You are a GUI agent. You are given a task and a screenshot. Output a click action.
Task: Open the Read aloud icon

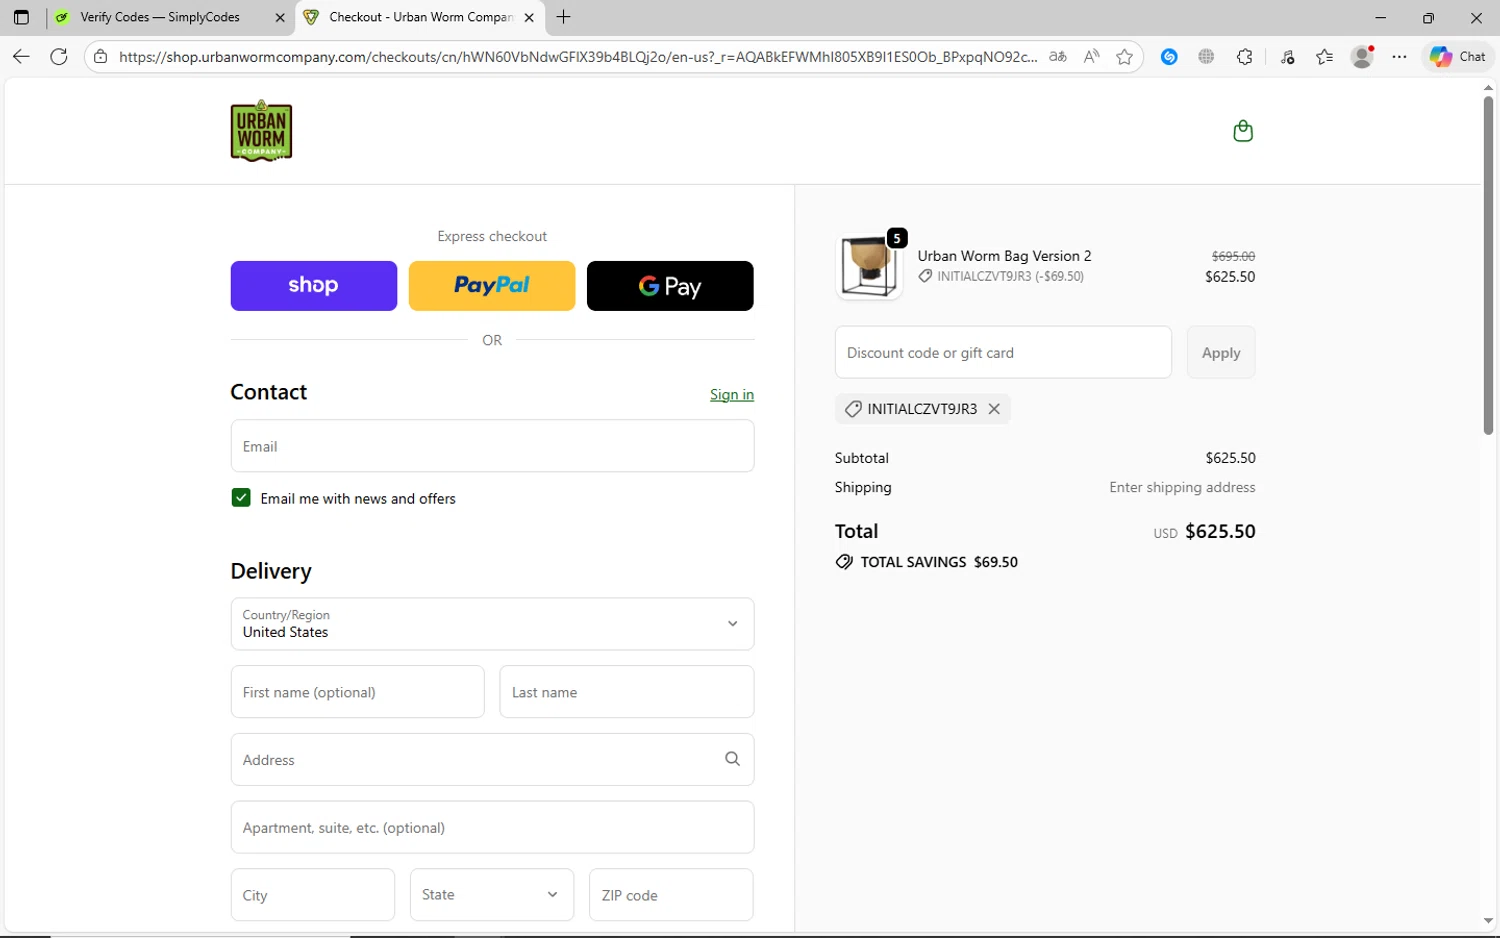[1091, 57]
